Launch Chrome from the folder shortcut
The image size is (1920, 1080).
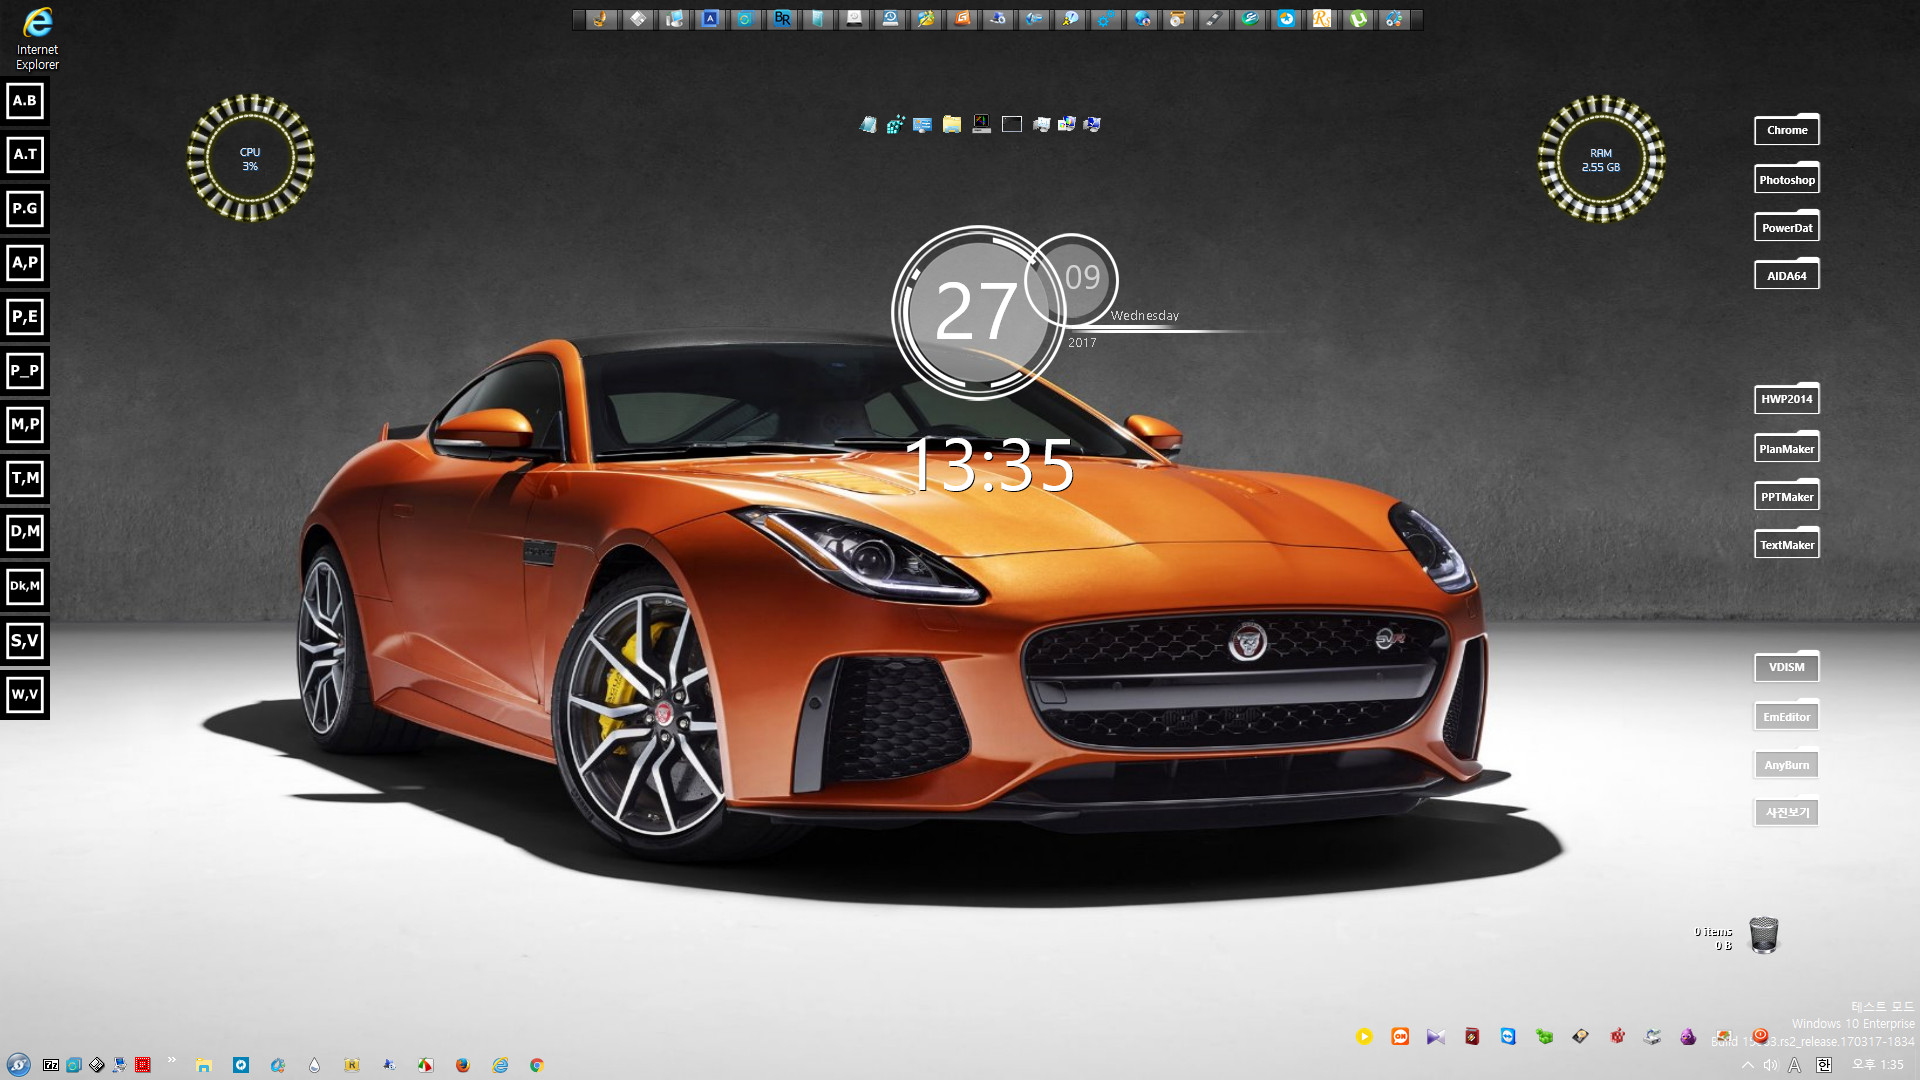coord(1787,130)
